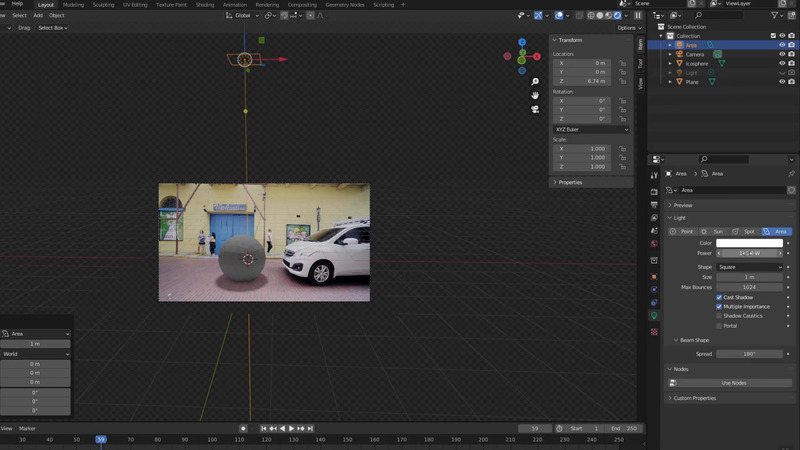Image resolution: width=800 pixels, height=450 pixels.
Task: Open Object Data light properties tab
Action: coord(654,315)
